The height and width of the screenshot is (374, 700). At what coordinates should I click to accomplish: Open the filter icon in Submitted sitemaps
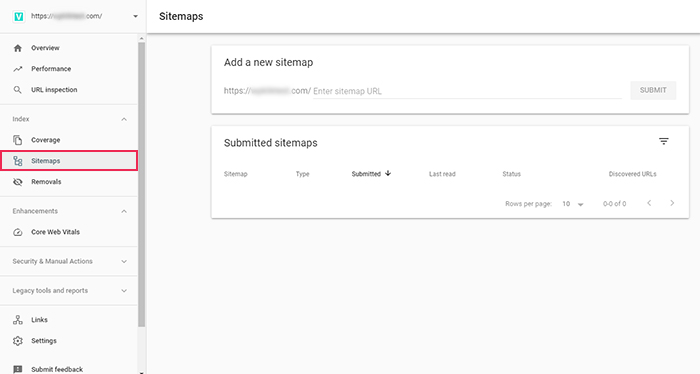[664, 141]
